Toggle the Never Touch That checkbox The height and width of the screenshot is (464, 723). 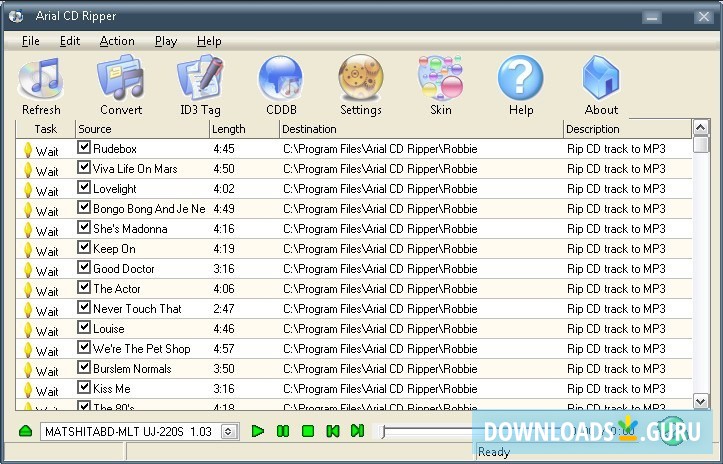click(x=83, y=307)
